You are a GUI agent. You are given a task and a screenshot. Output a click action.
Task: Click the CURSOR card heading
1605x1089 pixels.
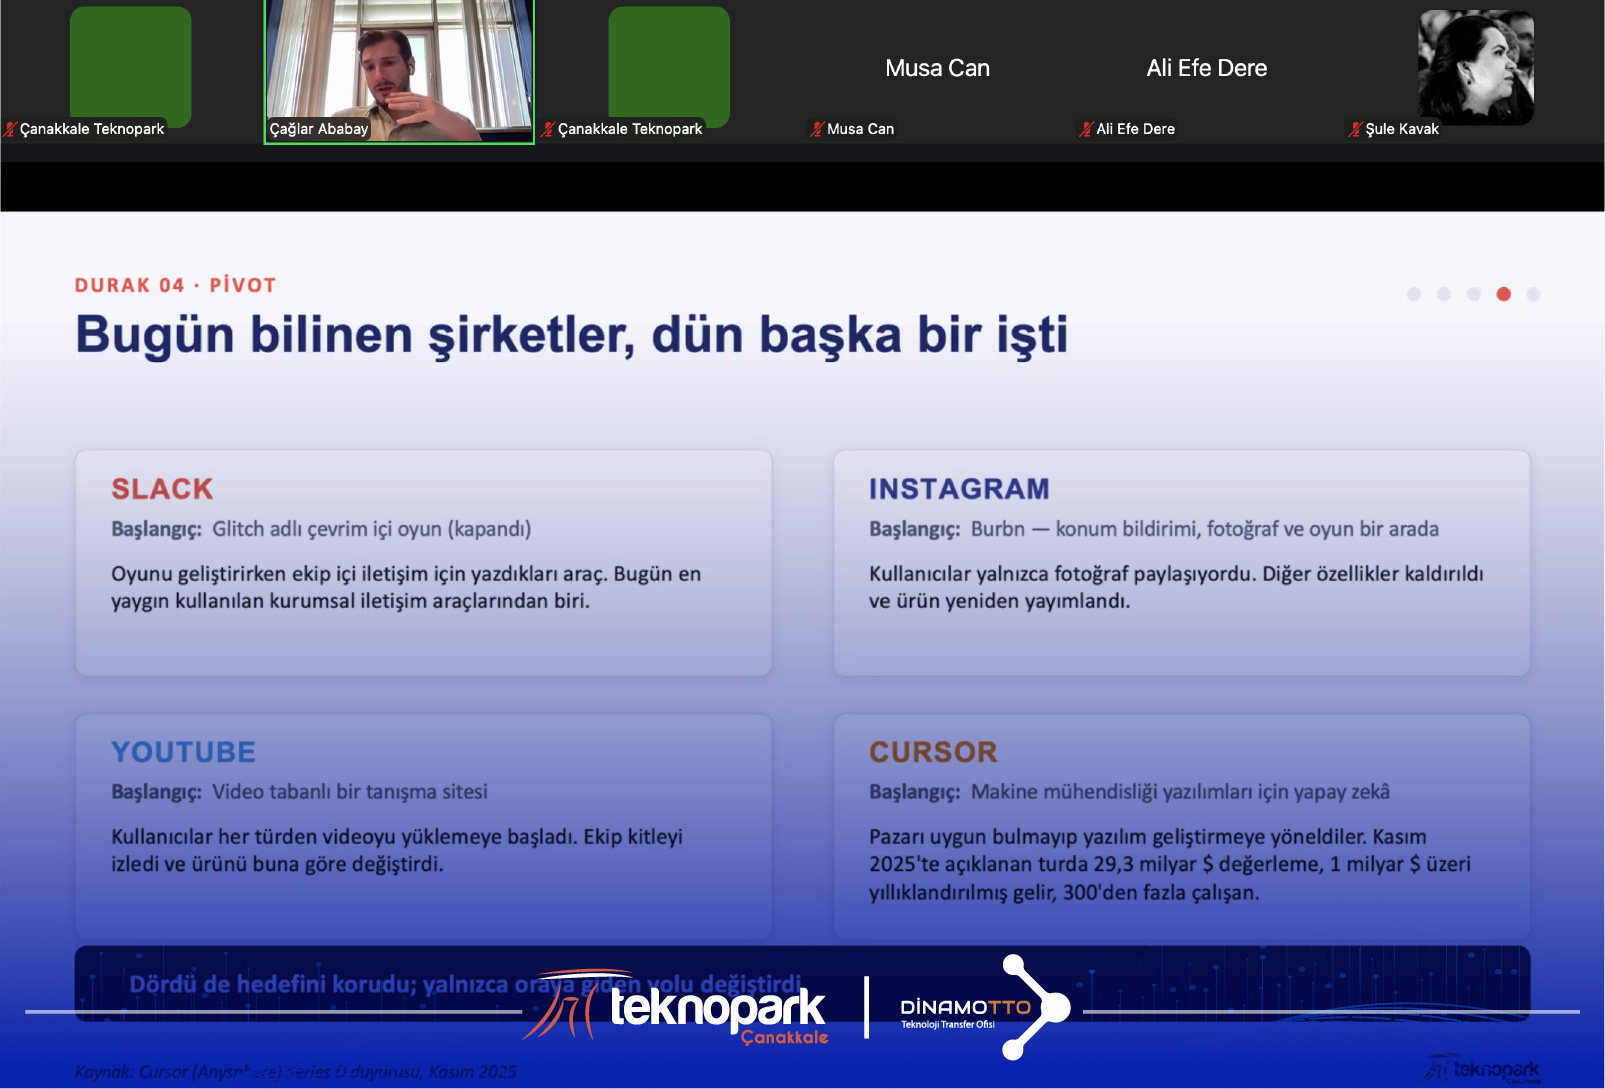[933, 752]
